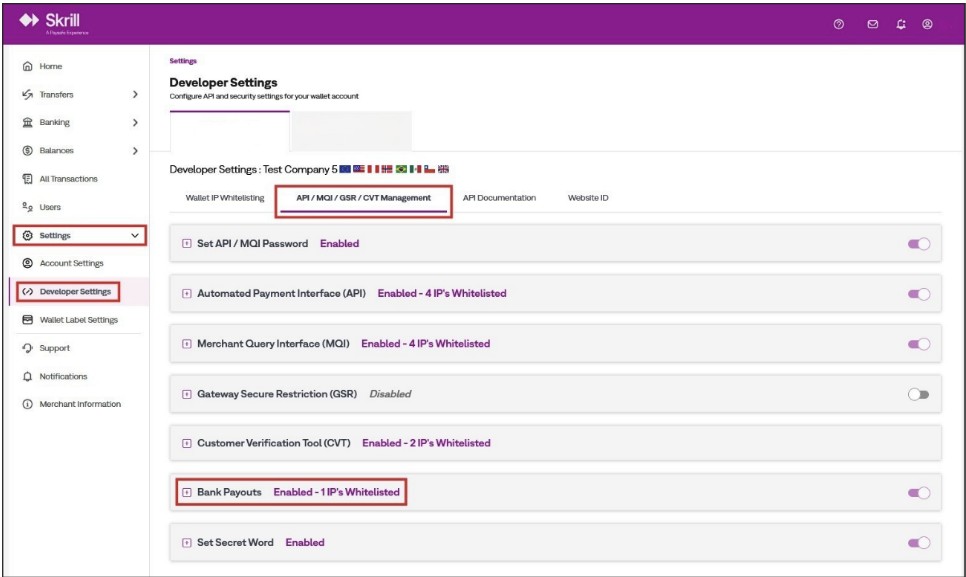Select the first blank tab under Developer Settings
This screenshot has height=577, width=966.
pyautogui.click(x=230, y=131)
